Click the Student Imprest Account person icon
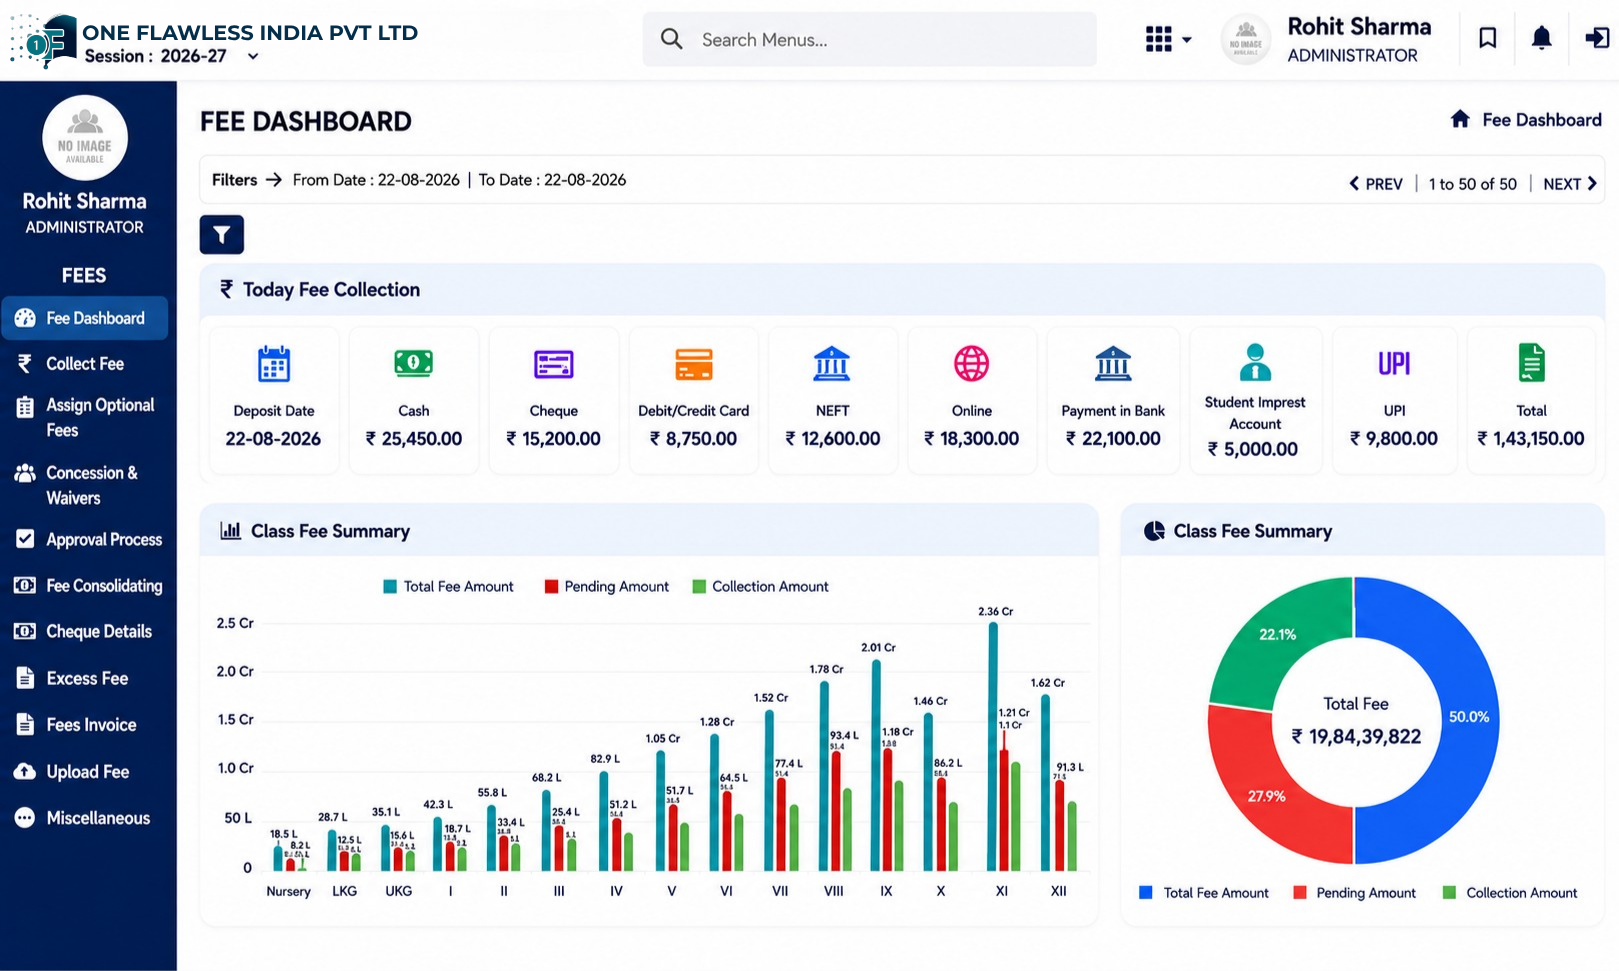This screenshot has width=1619, height=971. tap(1255, 362)
